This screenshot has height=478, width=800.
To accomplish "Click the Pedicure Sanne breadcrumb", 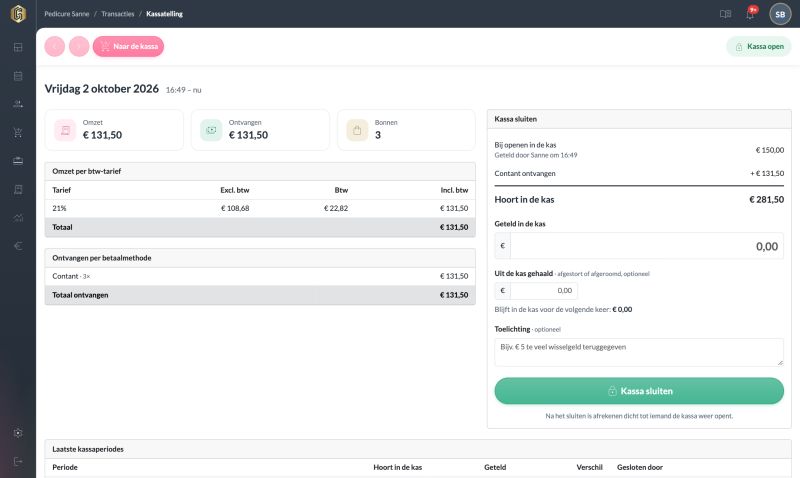I will 66,14.
